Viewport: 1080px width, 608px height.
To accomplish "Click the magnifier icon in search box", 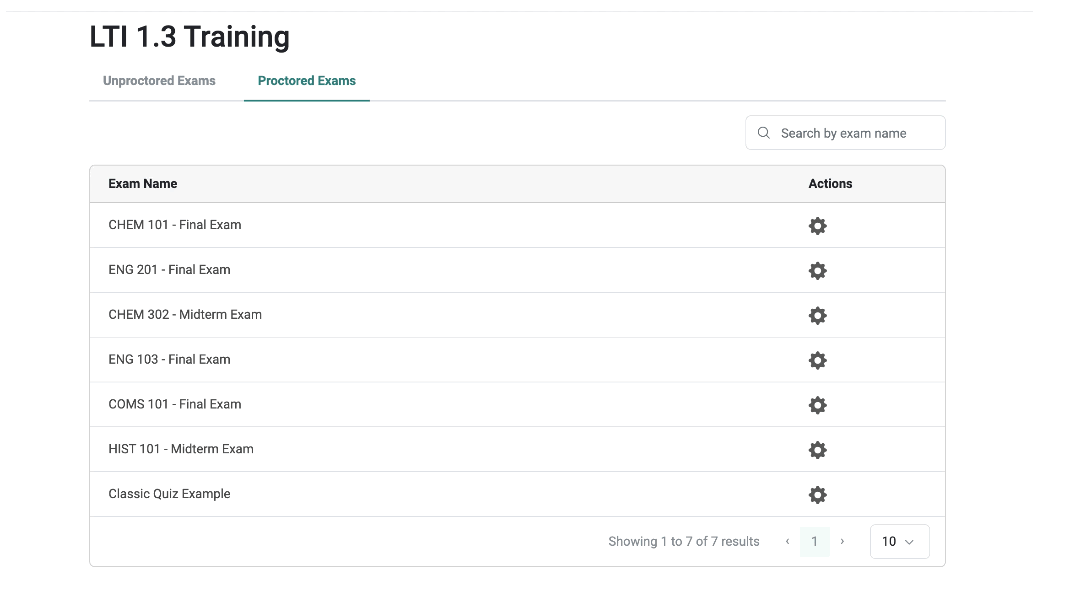I will click(x=763, y=133).
